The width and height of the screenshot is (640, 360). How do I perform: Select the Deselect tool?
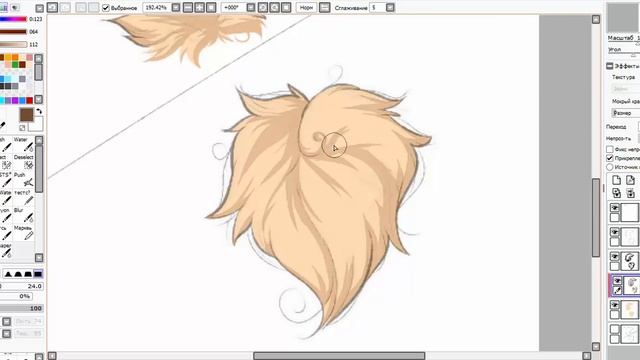pyautogui.click(x=23, y=162)
